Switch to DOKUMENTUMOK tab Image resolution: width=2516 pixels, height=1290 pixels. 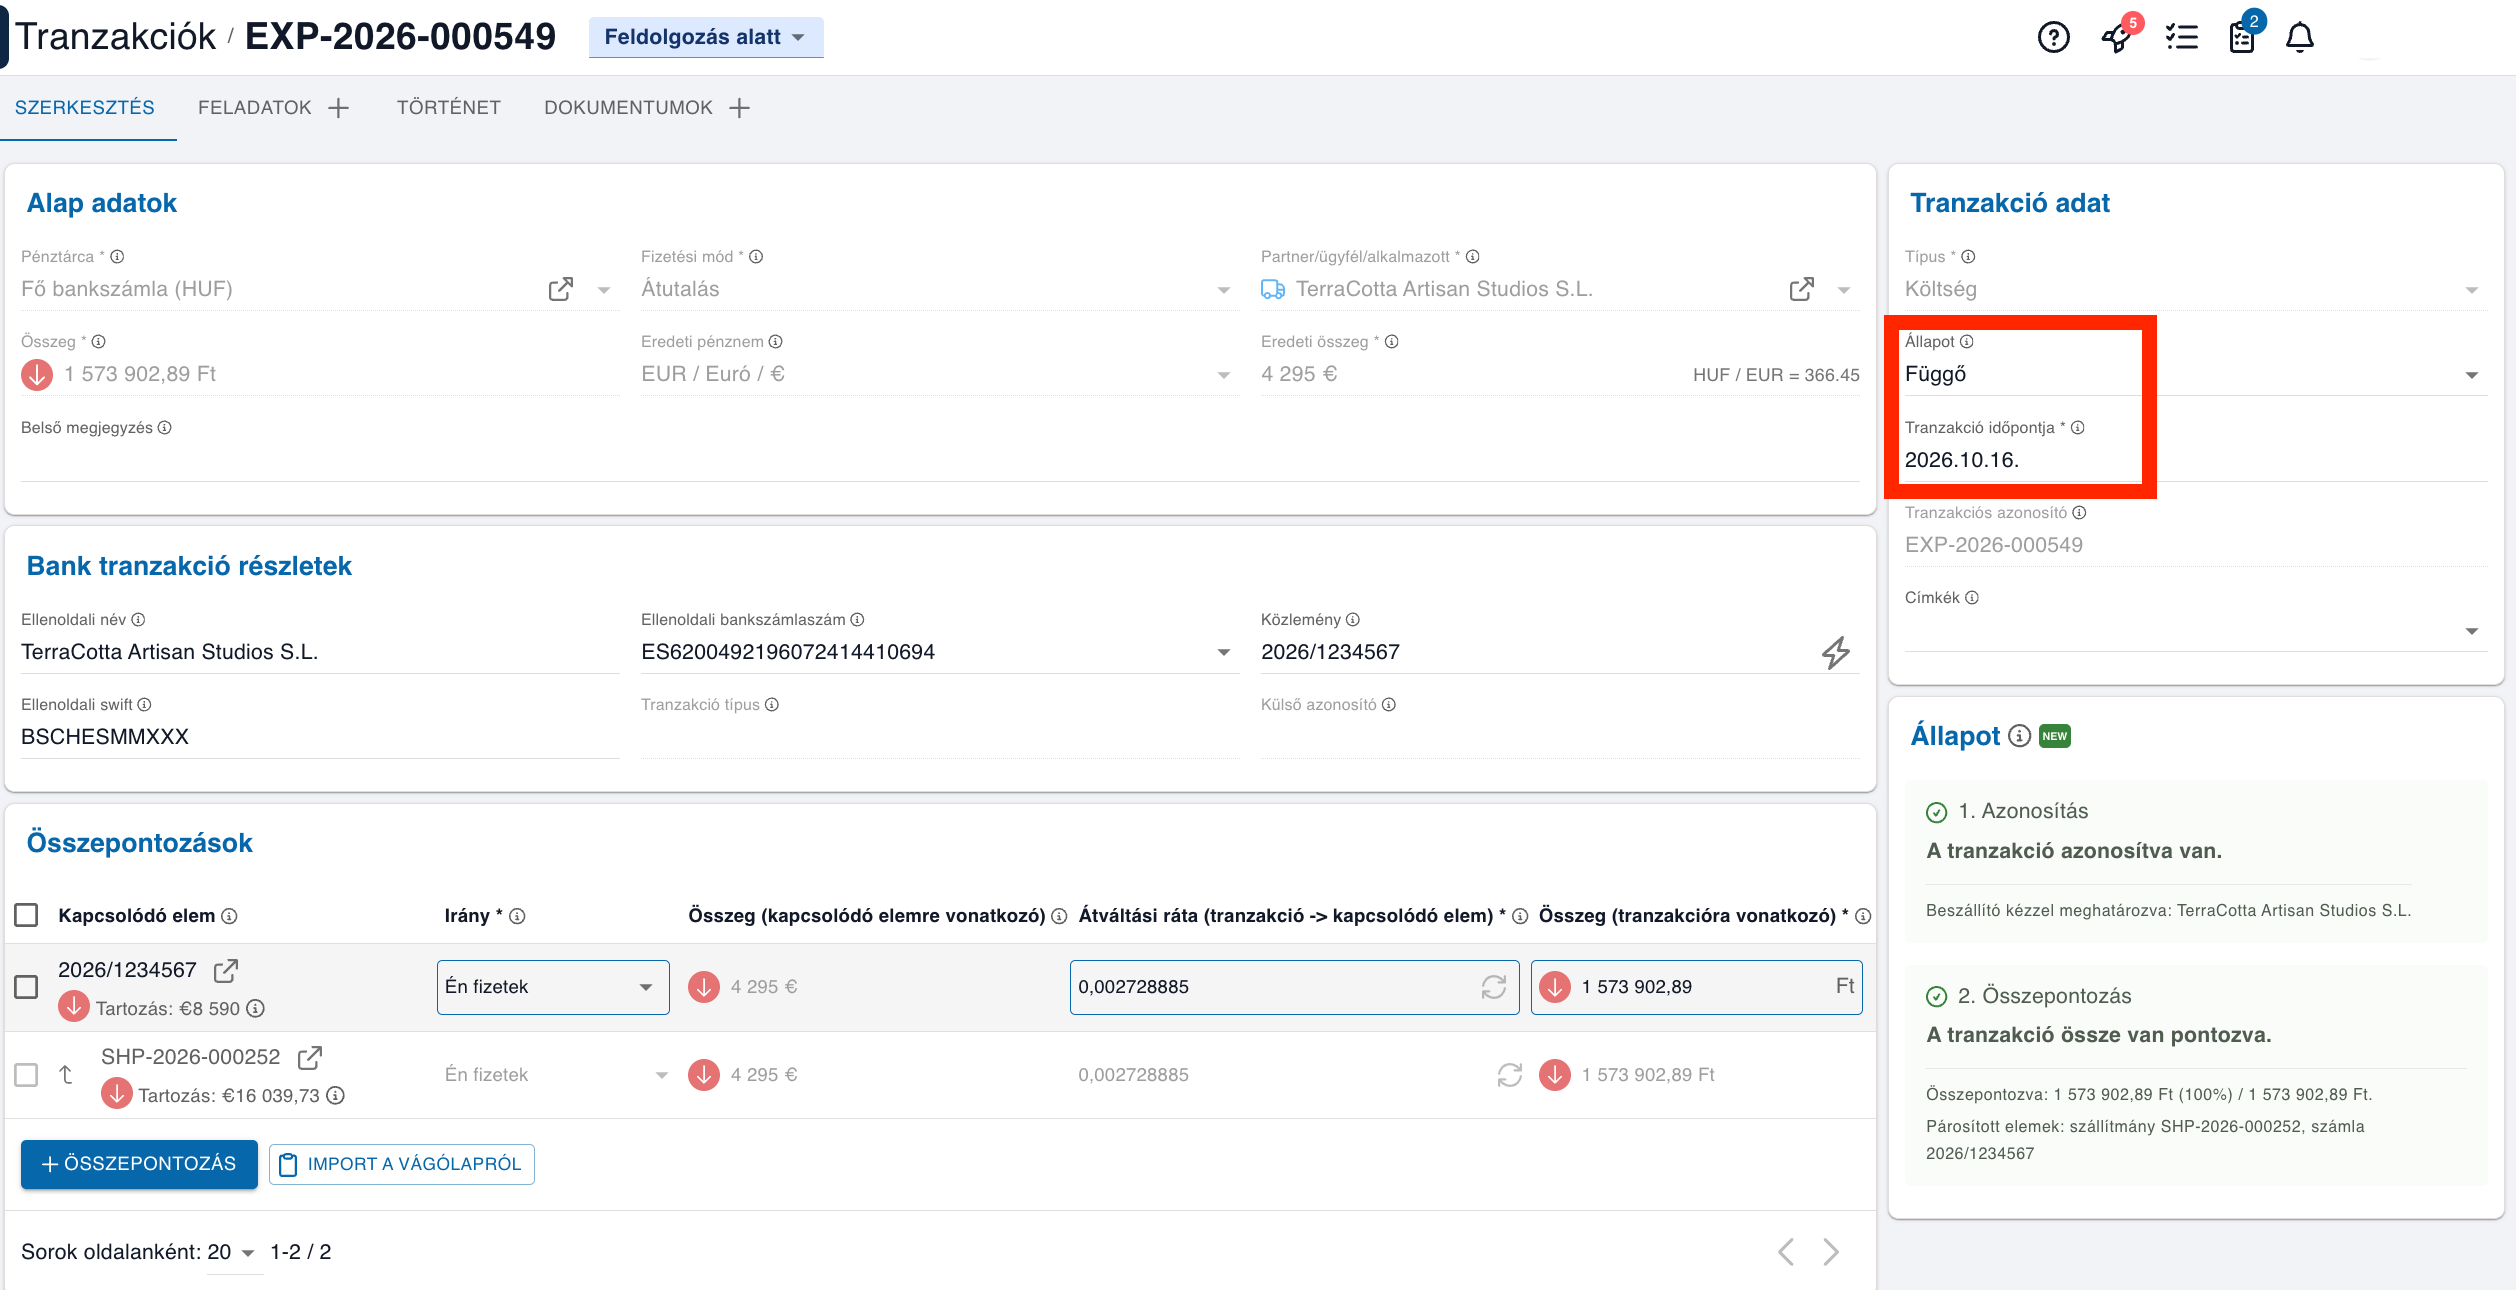628,108
